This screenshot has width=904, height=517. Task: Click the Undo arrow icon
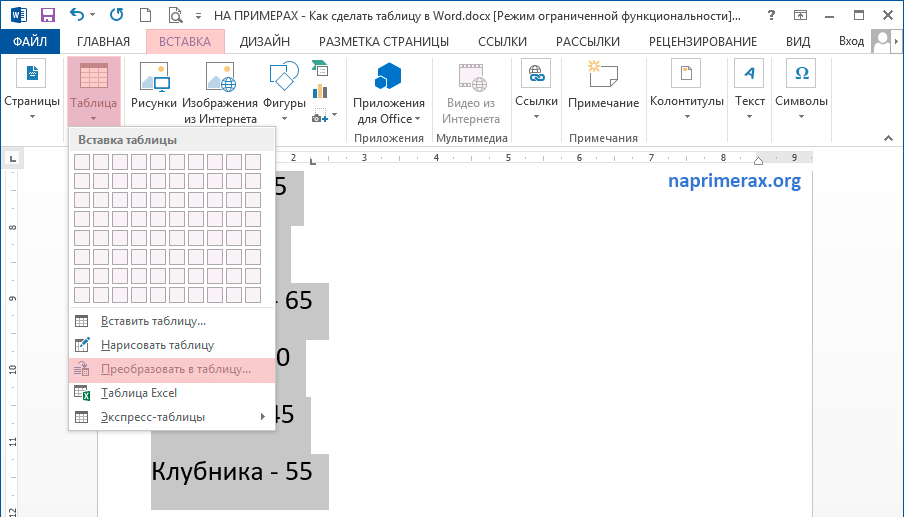pos(79,15)
